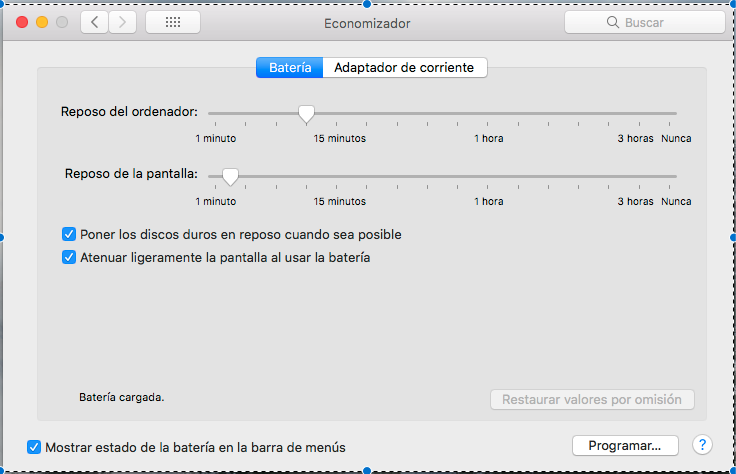Image resolution: width=736 pixels, height=474 pixels.
Task: Minimize the window with the yellow button
Action: tap(42, 22)
